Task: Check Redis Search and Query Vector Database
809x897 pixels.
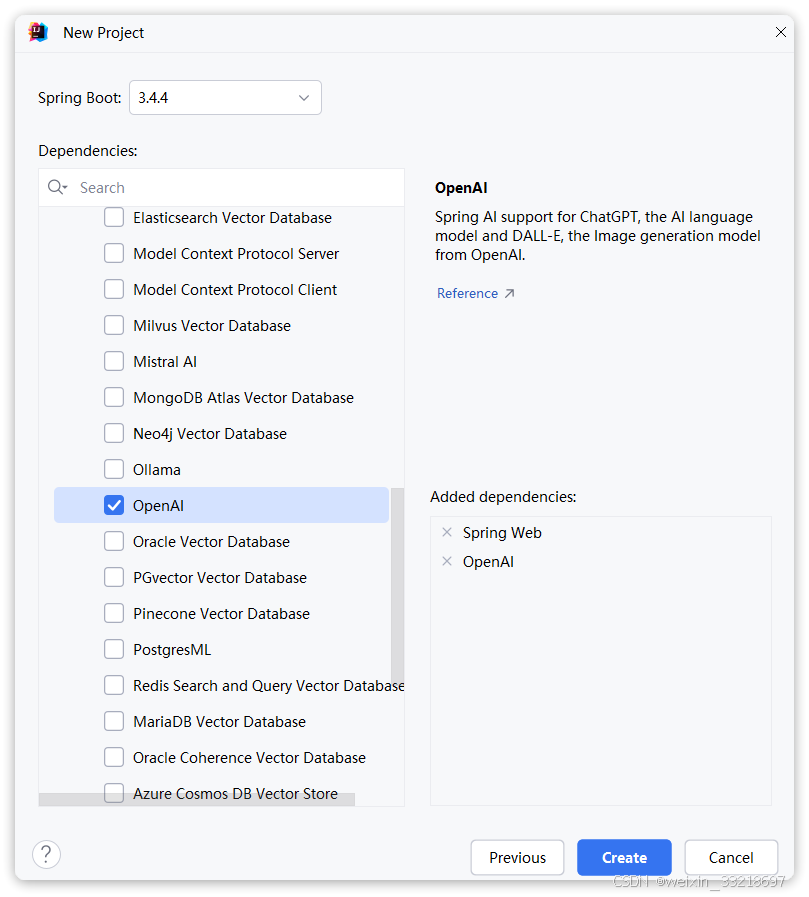Action: coord(114,685)
